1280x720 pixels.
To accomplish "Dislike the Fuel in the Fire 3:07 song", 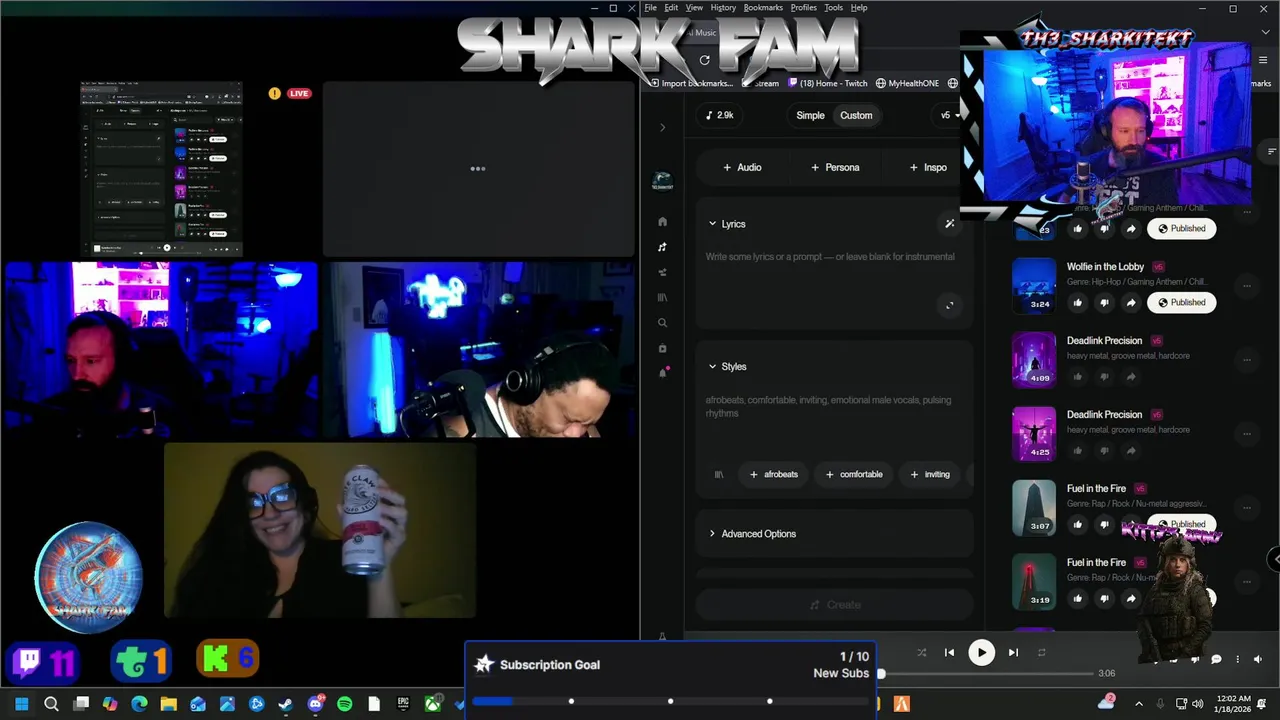I will coord(1104,525).
